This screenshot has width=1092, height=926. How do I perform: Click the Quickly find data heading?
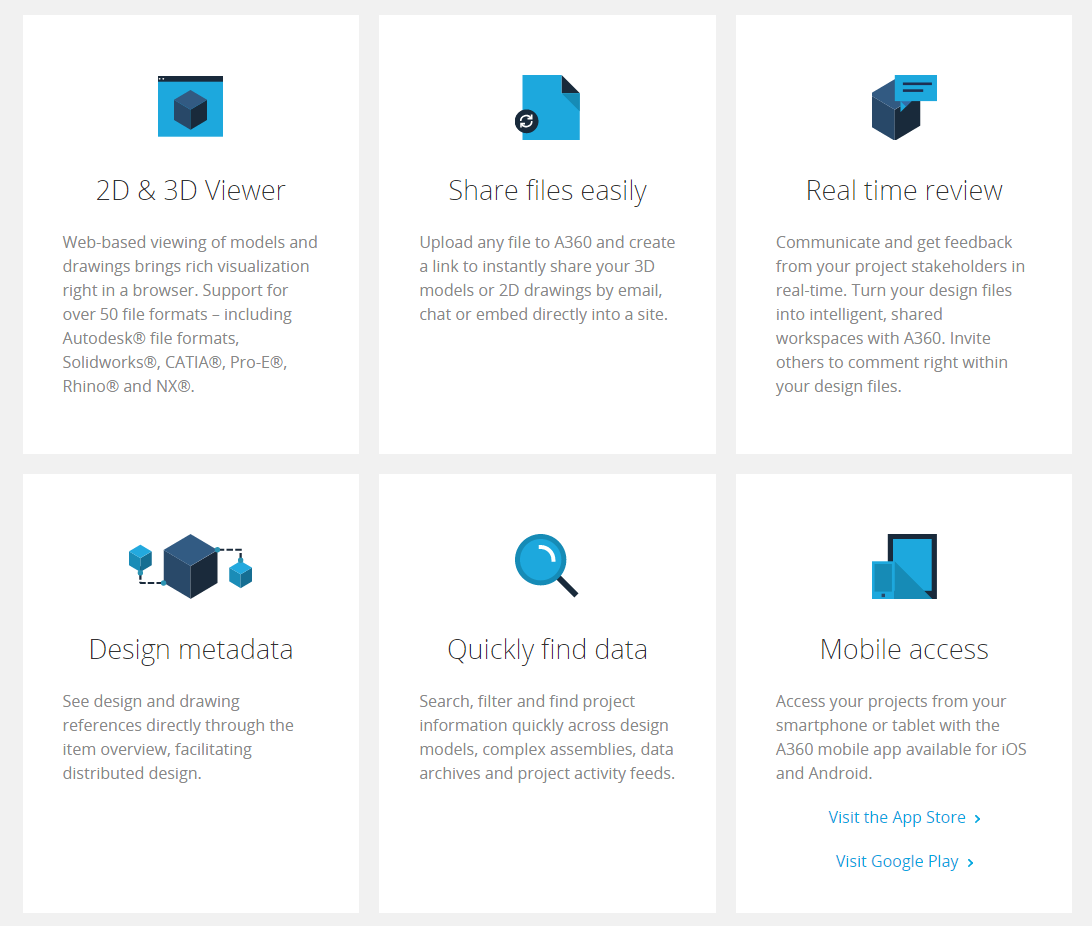coord(547,650)
